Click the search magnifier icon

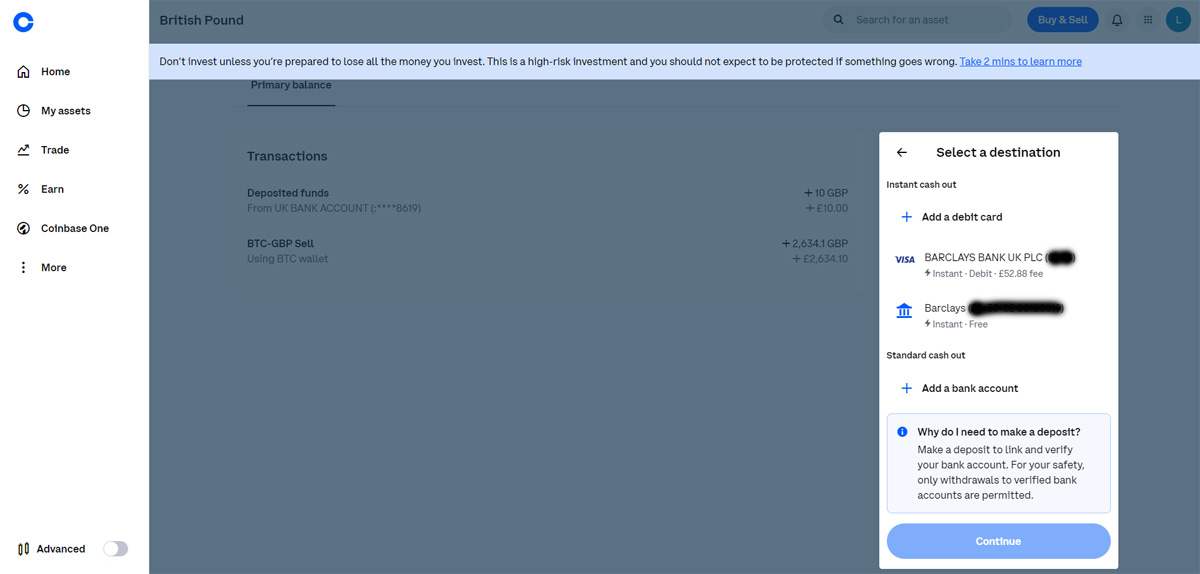(x=839, y=20)
